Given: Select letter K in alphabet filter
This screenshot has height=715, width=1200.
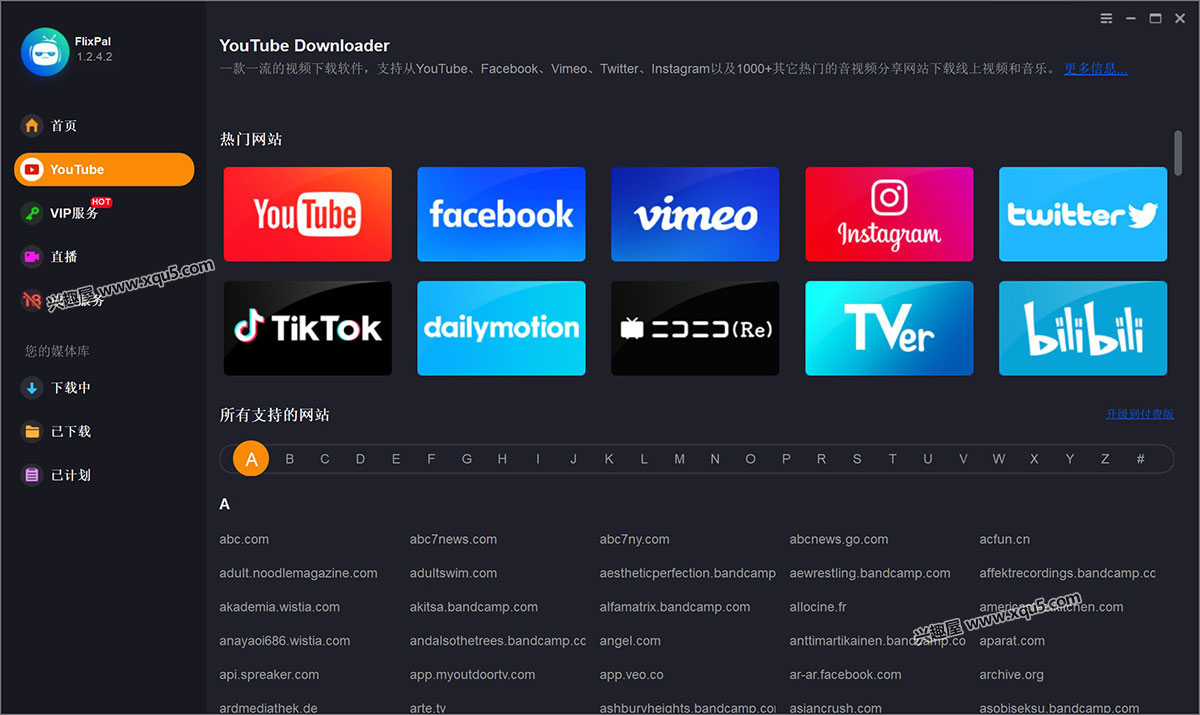Looking at the screenshot, I should [609, 459].
